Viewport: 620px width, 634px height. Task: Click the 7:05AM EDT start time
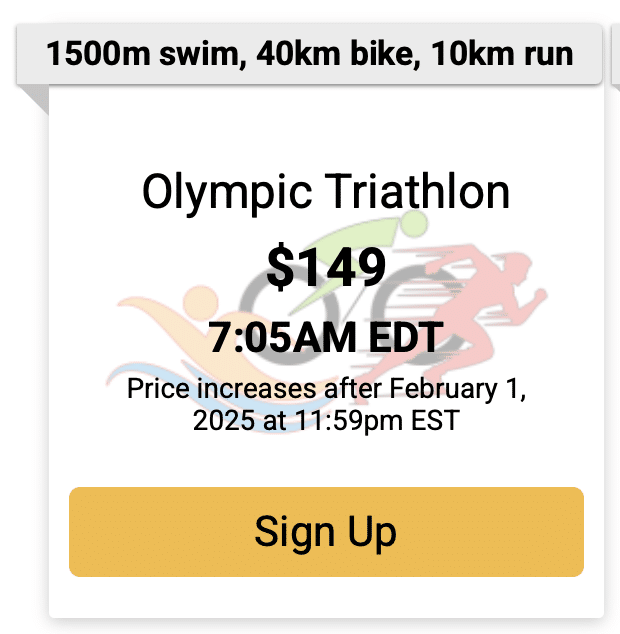pyautogui.click(x=325, y=338)
